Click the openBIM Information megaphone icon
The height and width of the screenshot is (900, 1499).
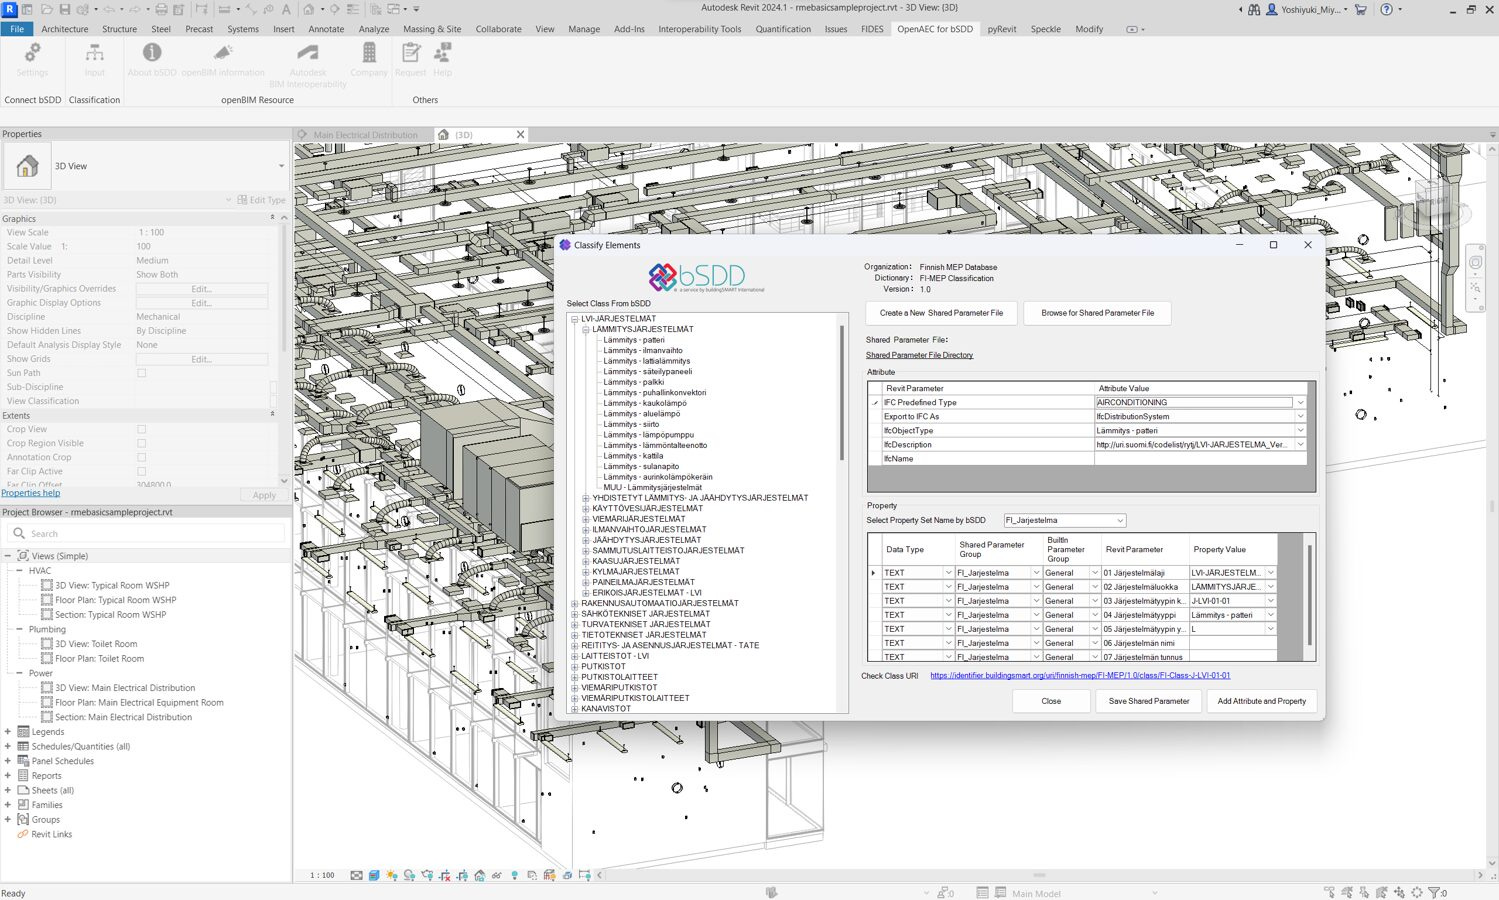point(223,52)
